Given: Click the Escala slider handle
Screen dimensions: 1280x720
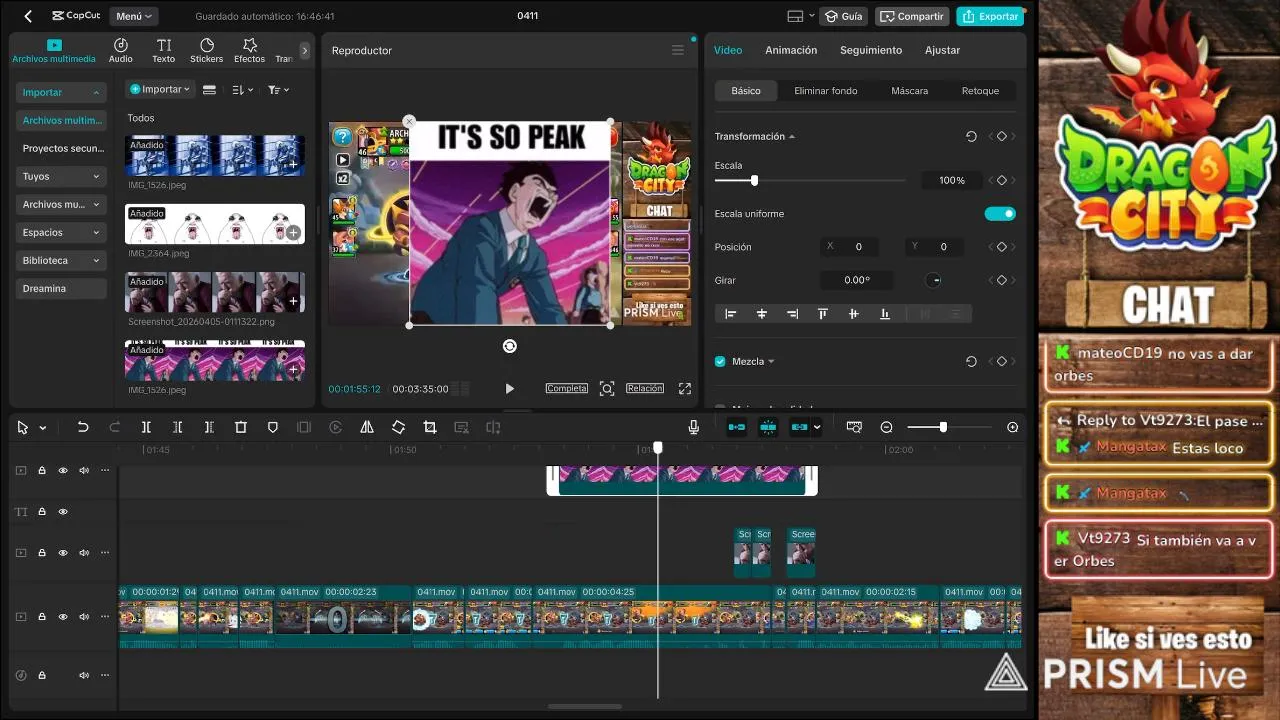Looking at the screenshot, I should pos(754,180).
